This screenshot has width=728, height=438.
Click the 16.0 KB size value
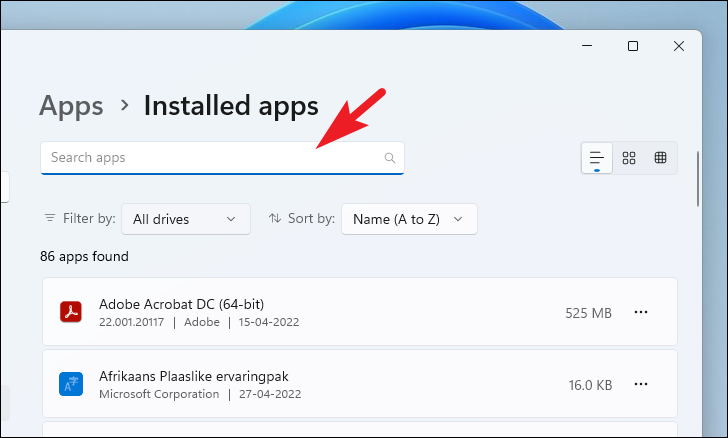[x=591, y=385]
